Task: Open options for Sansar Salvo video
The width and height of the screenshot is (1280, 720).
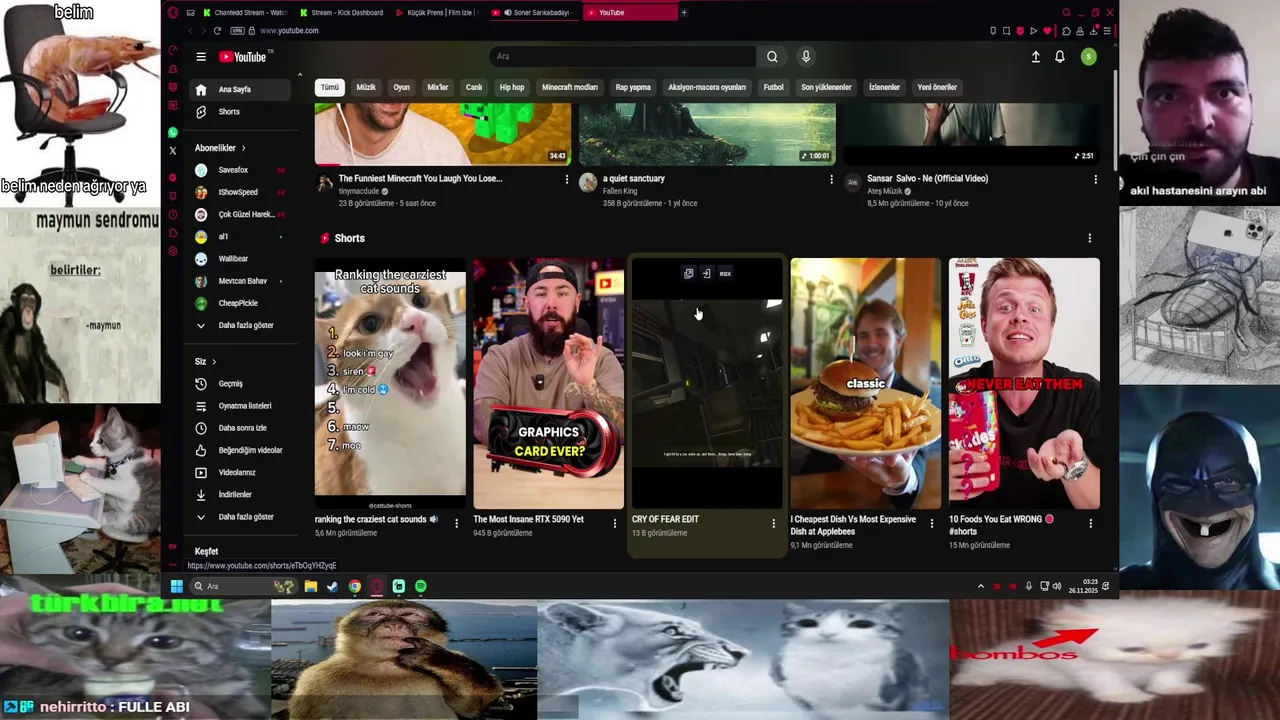Action: tap(1095, 180)
